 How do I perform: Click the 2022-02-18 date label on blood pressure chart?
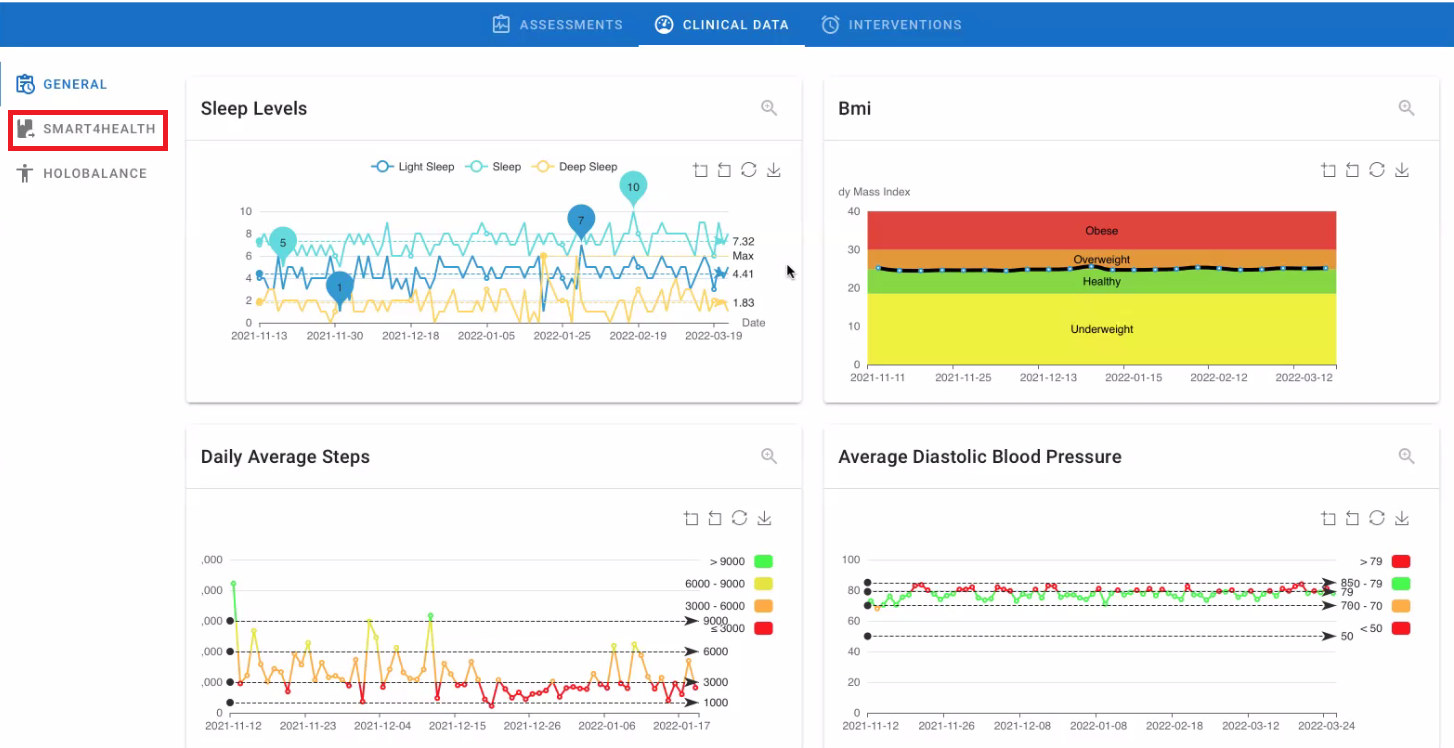[1174, 726]
